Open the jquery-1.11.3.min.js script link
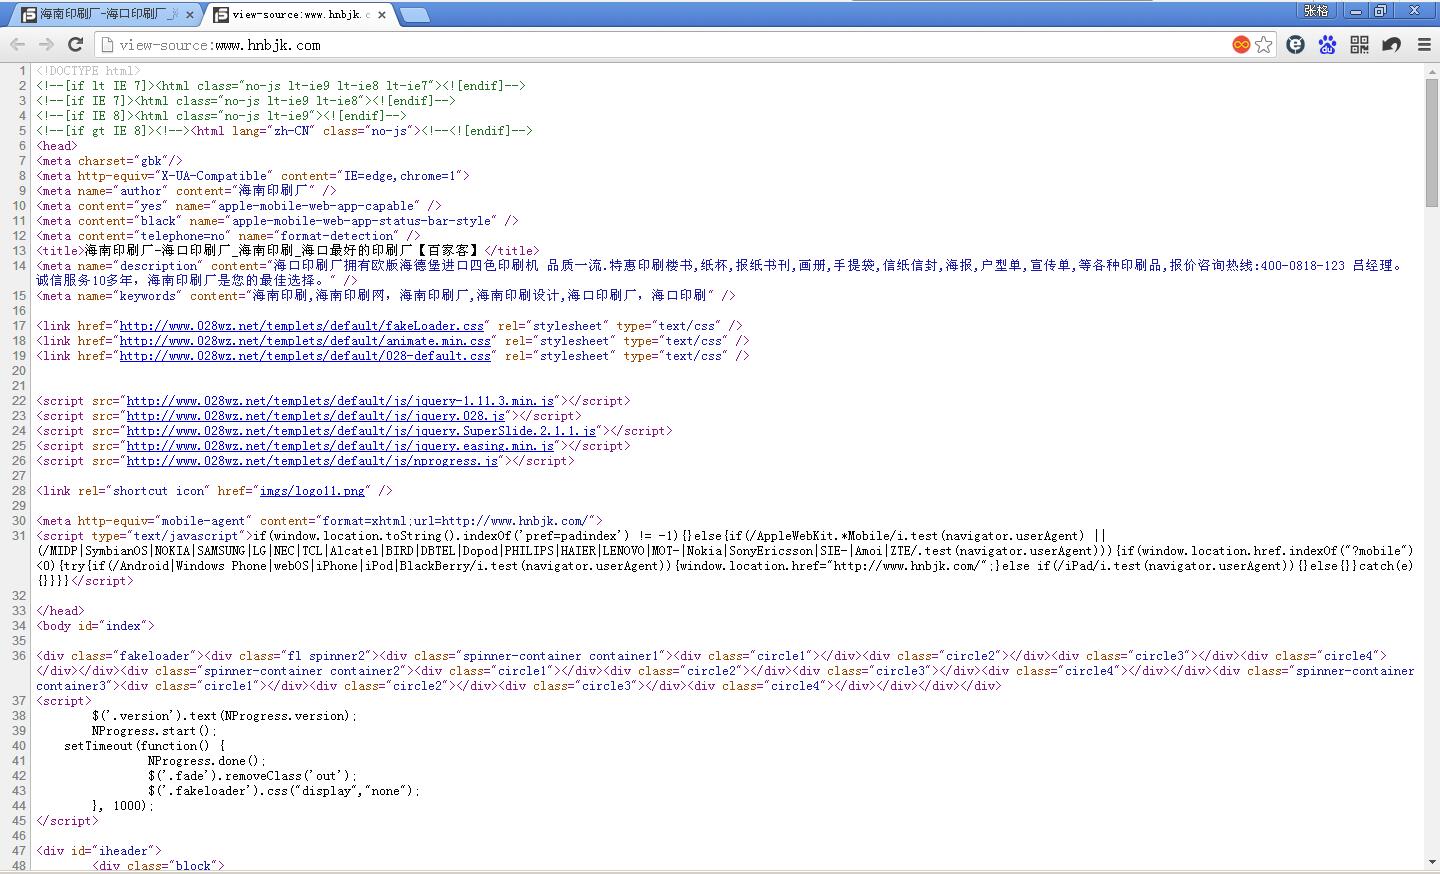 [340, 401]
